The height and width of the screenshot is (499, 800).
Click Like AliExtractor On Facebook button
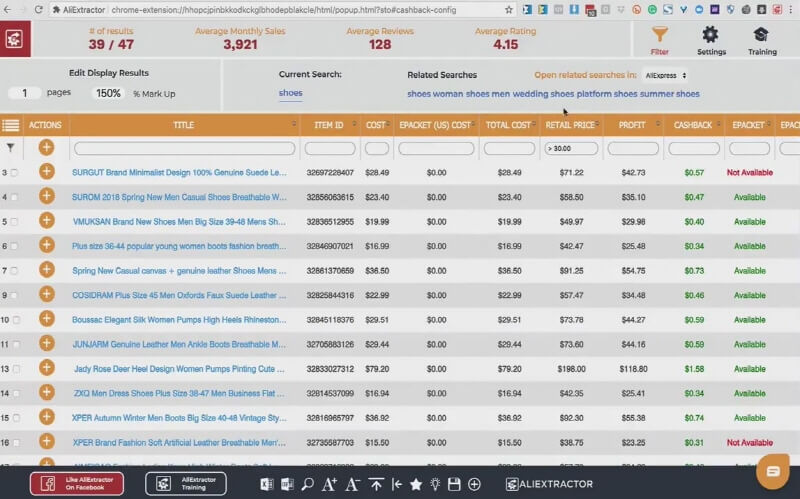tap(77, 484)
